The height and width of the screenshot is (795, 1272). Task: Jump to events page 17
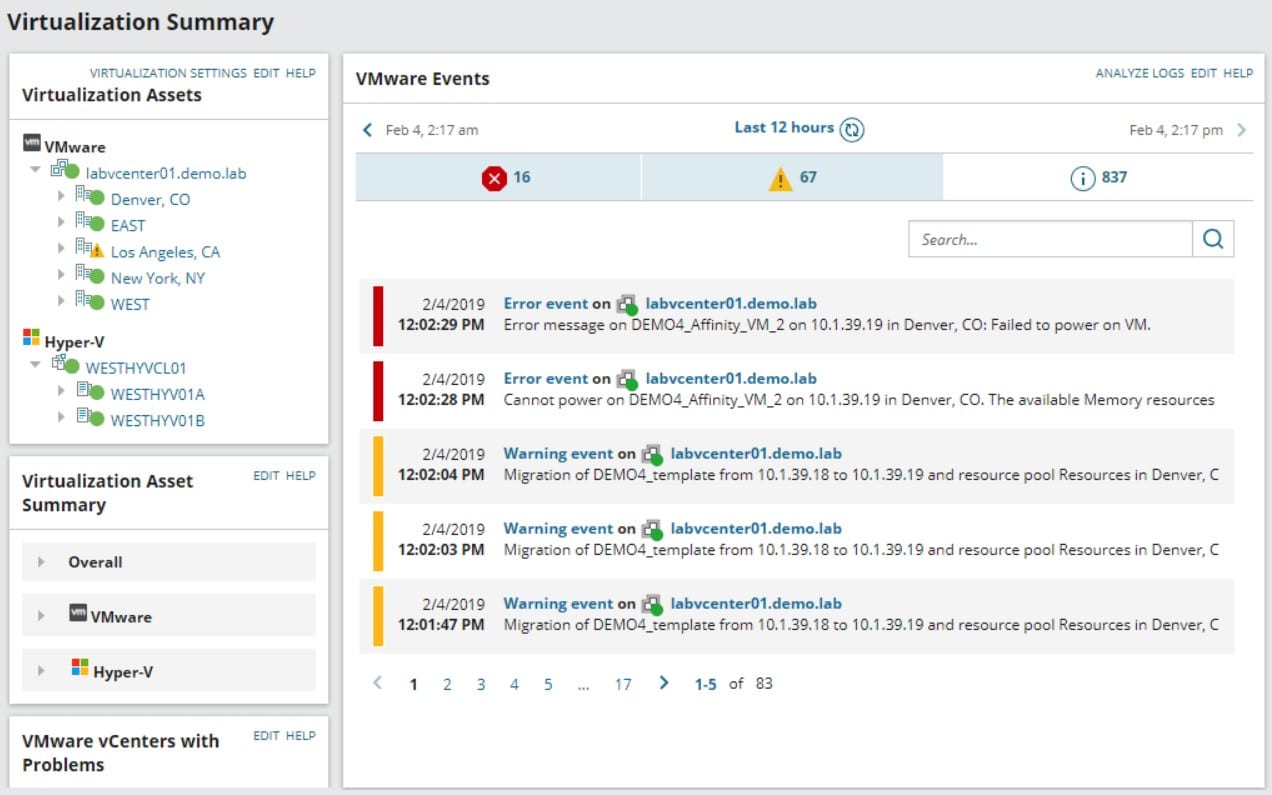pyautogui.click(x=623, y=685)
